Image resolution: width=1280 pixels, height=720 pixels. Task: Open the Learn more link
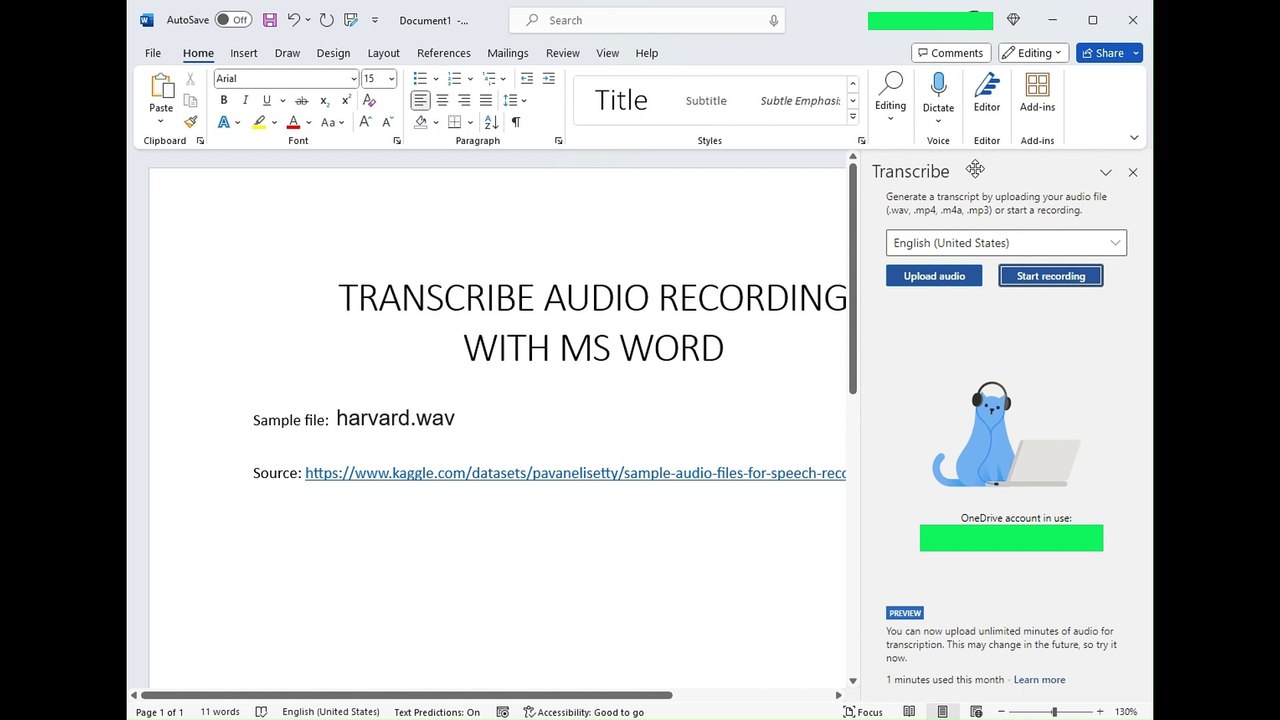pyautogui.click(x=1039, y=680)
